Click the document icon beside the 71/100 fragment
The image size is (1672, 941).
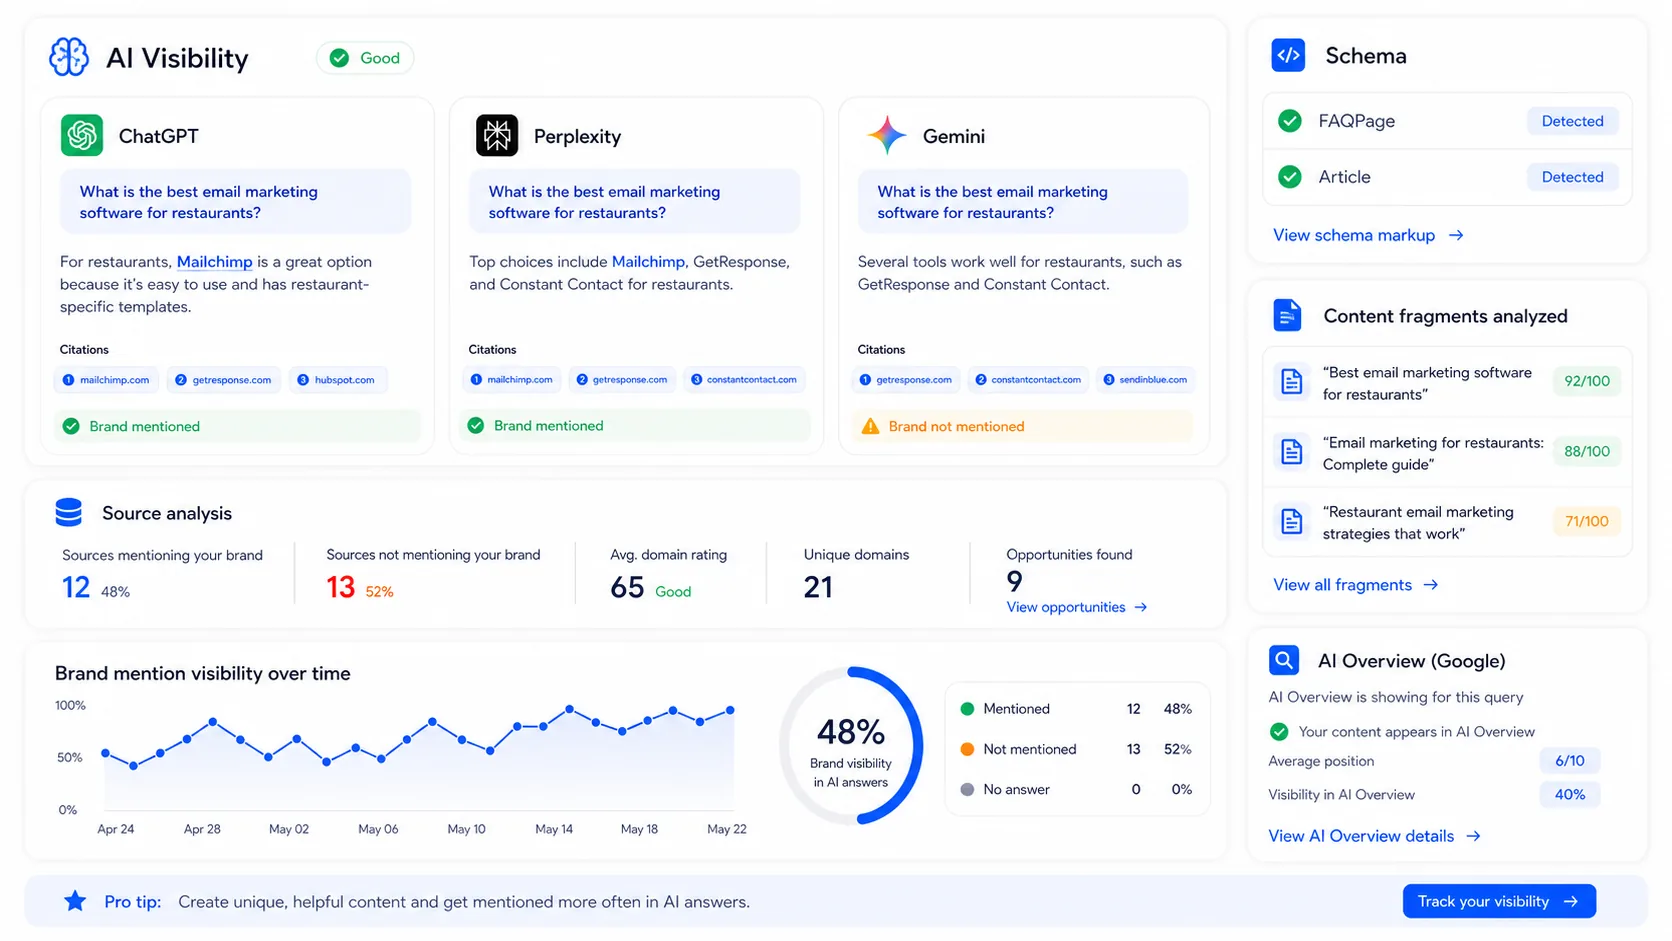pyautogui.click(x=1291, y=521)
